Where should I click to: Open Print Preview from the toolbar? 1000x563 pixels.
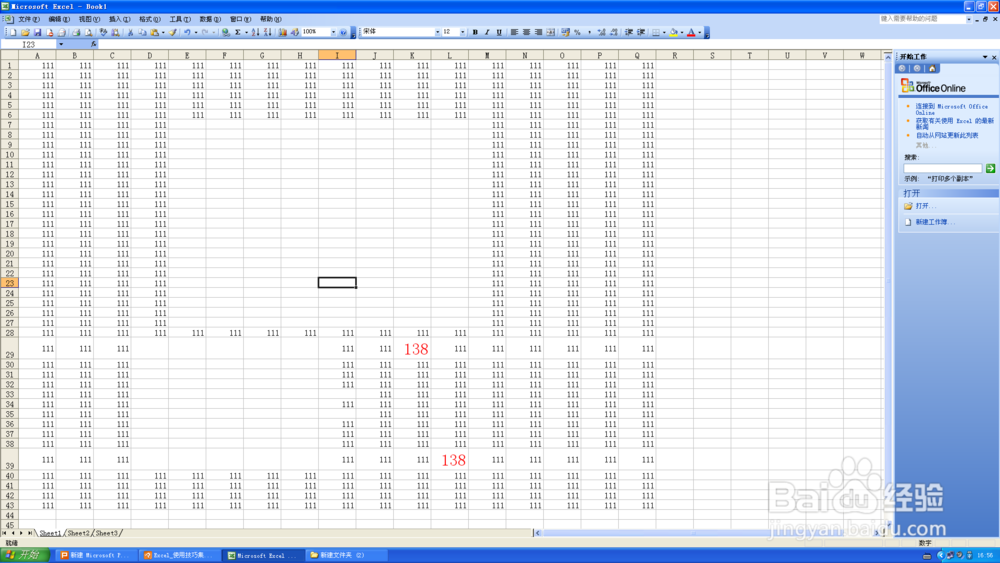pos(89,32)
